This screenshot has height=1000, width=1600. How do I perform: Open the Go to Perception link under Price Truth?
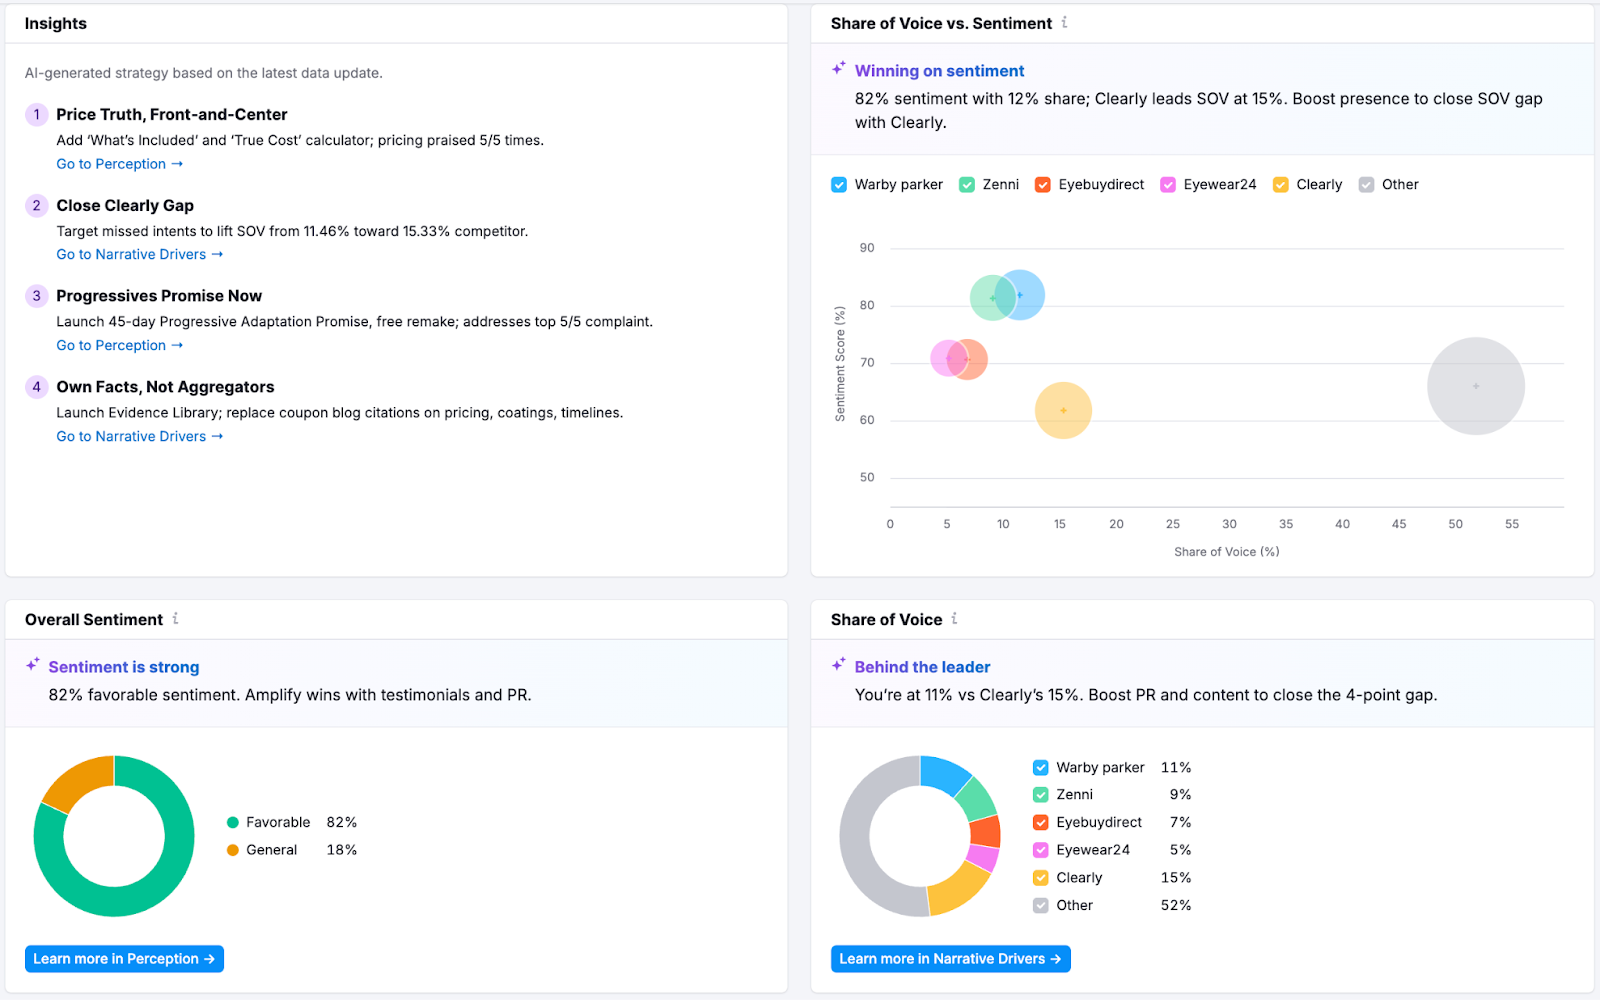point(119,163)
